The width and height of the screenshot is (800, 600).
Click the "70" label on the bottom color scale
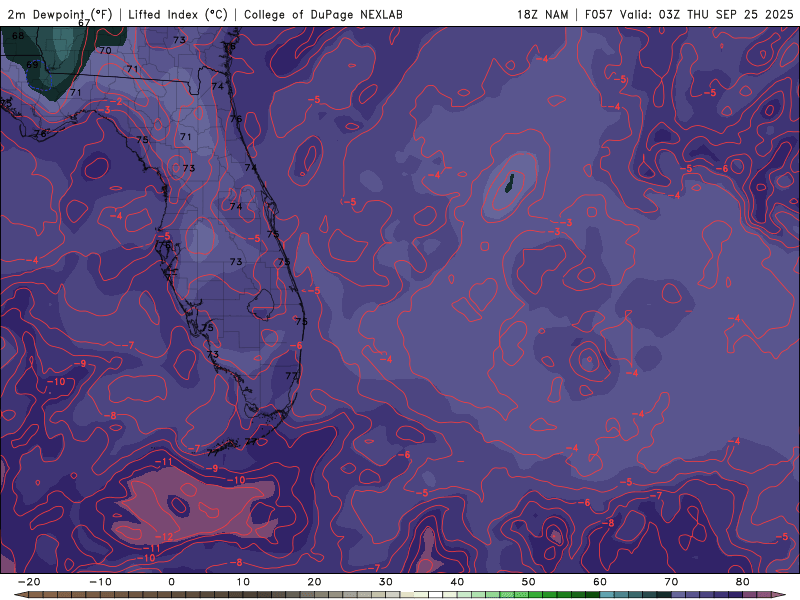[x=671, y=582]
